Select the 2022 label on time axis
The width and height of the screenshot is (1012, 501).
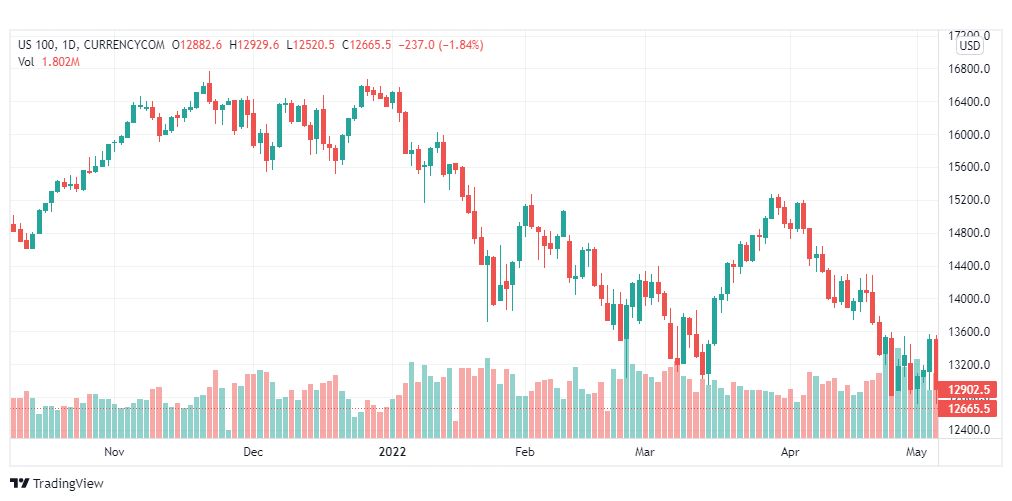pyautogui.click(x=392, y=452)
